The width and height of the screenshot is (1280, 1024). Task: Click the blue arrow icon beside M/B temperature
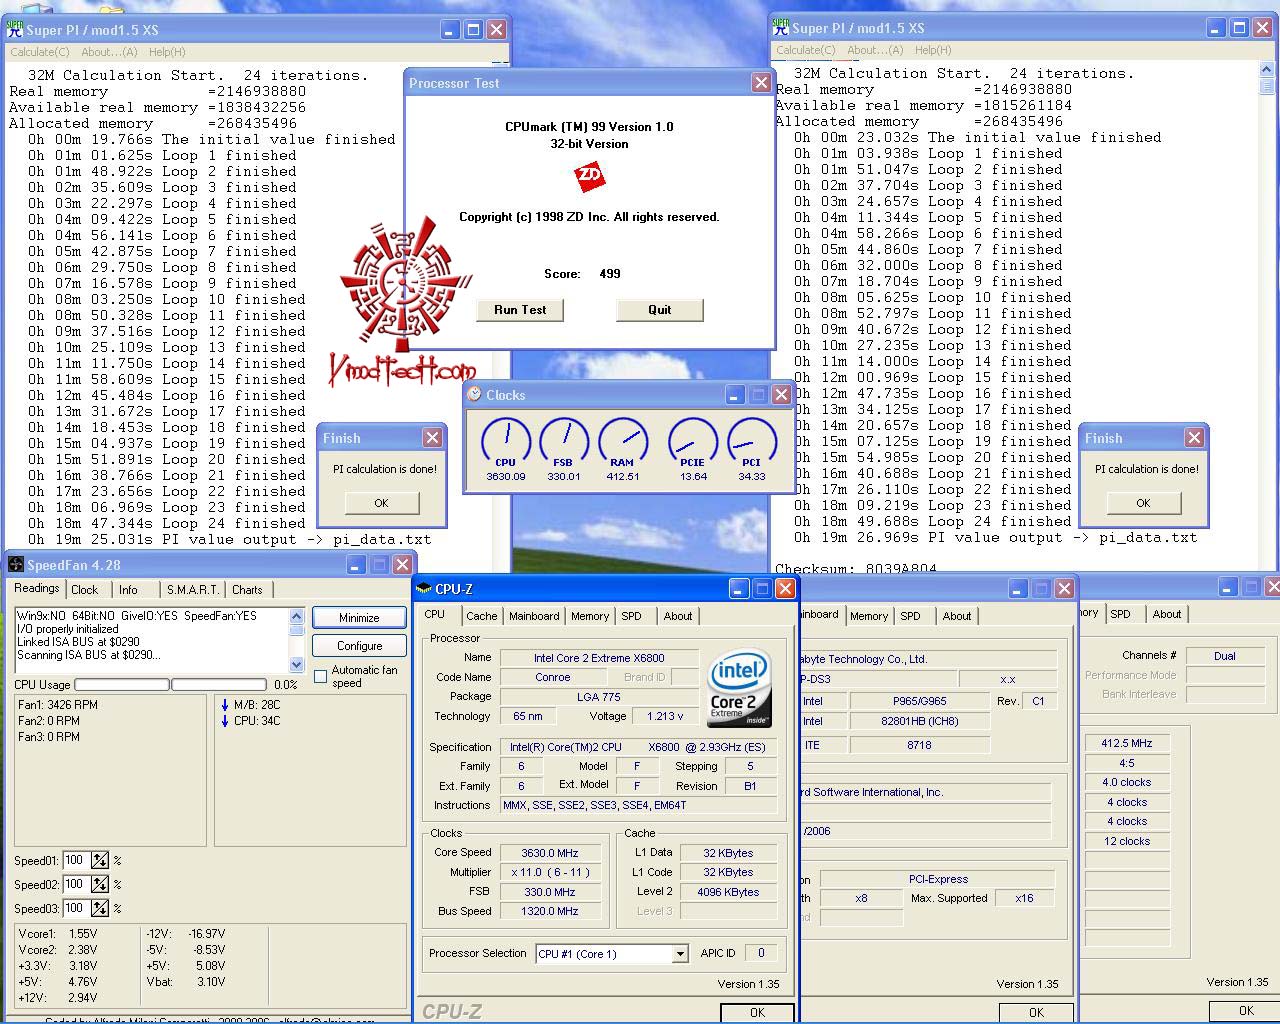pos(225,705)
